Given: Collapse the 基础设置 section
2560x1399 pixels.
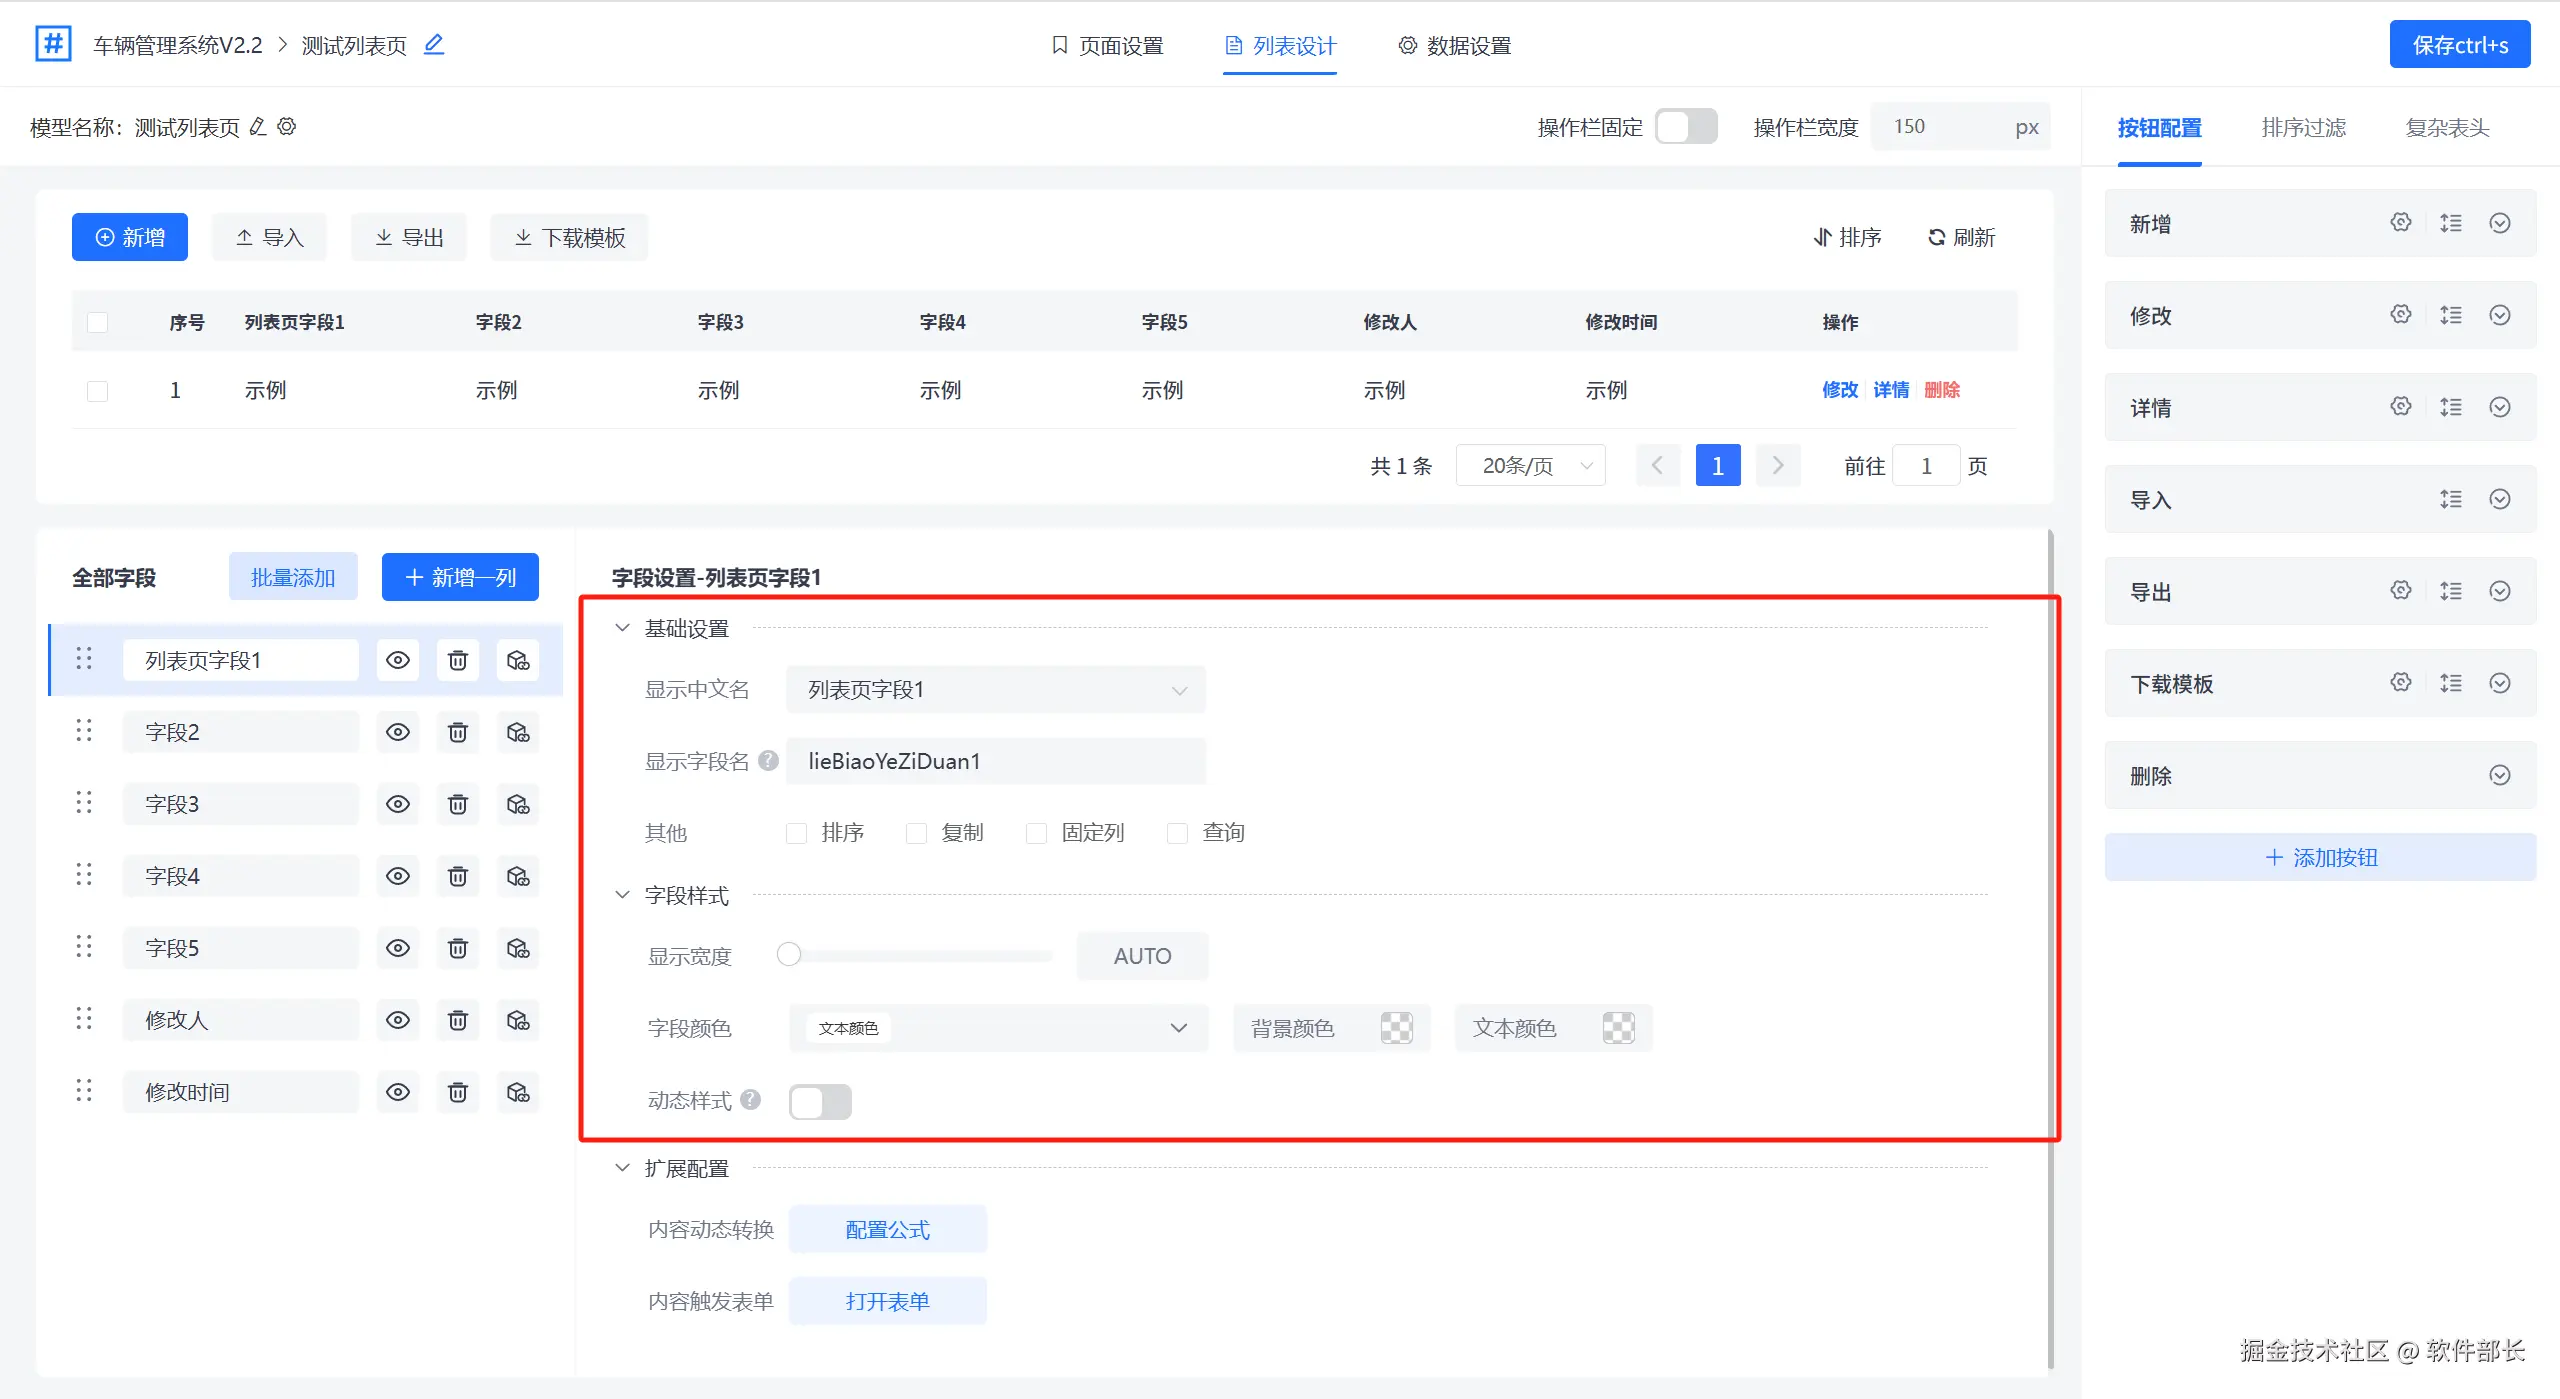Looking at the screenshot, I should 622,628.
